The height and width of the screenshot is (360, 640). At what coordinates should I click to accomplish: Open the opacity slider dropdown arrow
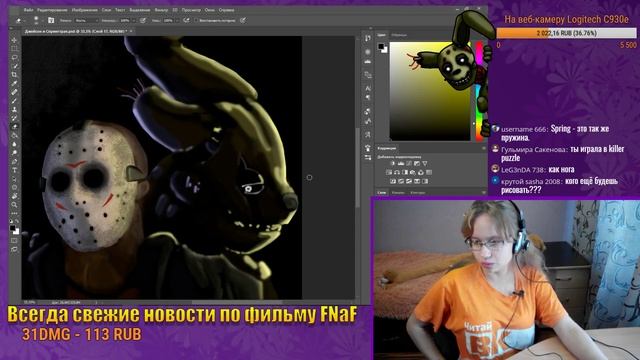pos(133,20)
